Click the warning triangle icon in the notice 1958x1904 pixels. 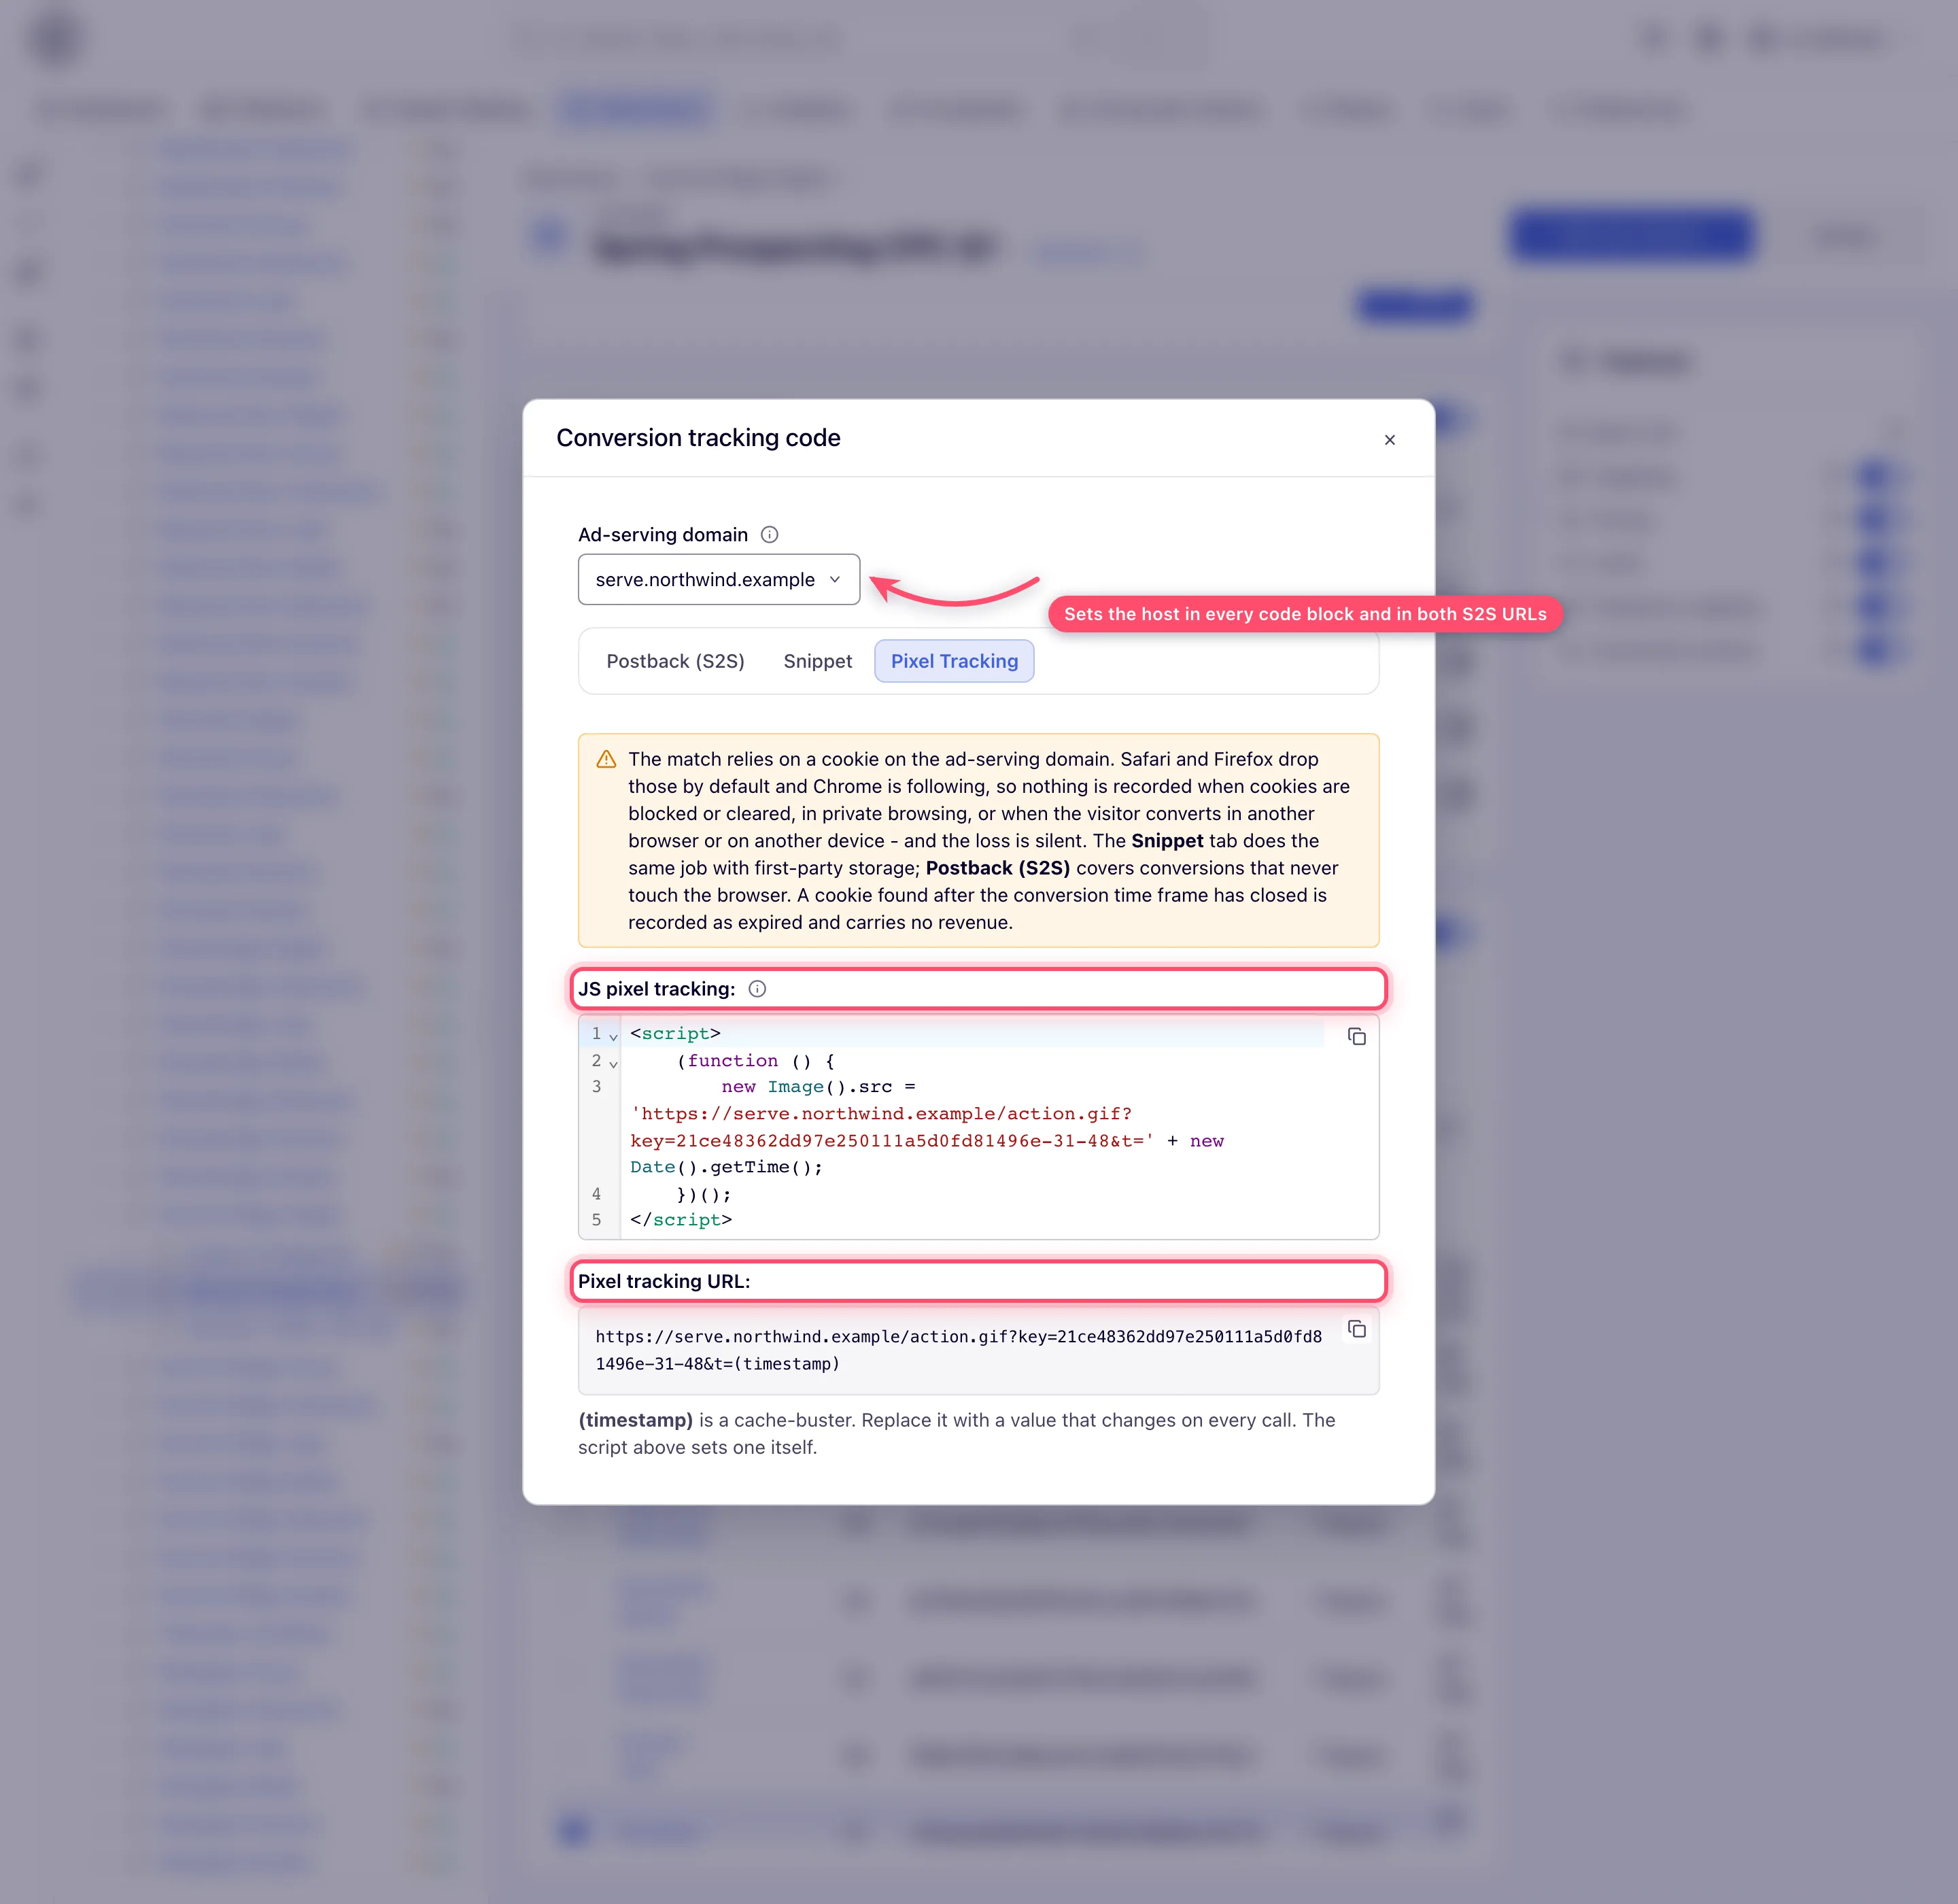[x=606, y=760]
